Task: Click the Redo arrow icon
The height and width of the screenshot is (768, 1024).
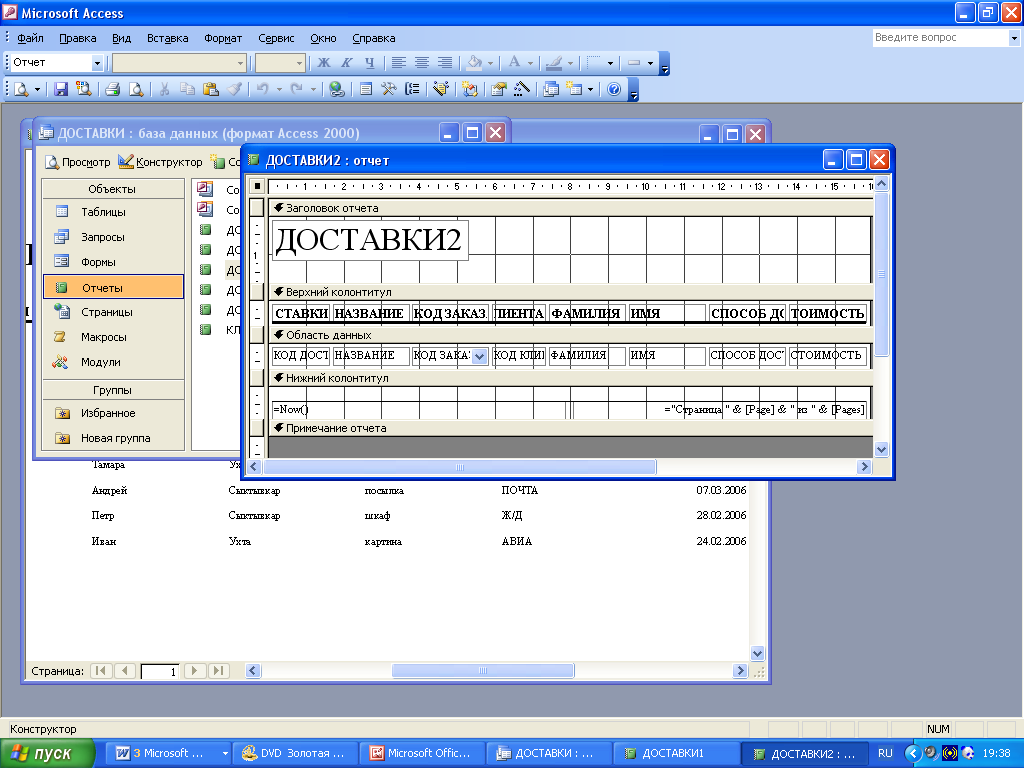Action: (x=296, y=89)
